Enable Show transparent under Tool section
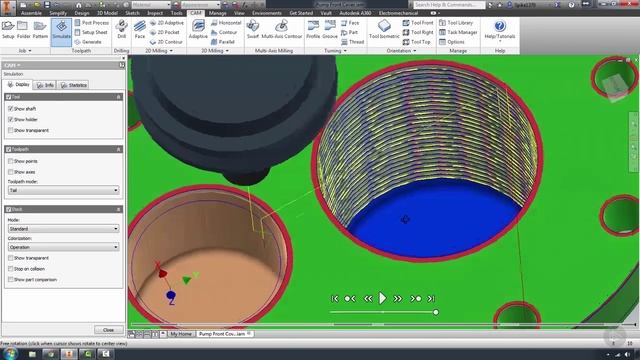640x360 pixels. coord(11,130)
